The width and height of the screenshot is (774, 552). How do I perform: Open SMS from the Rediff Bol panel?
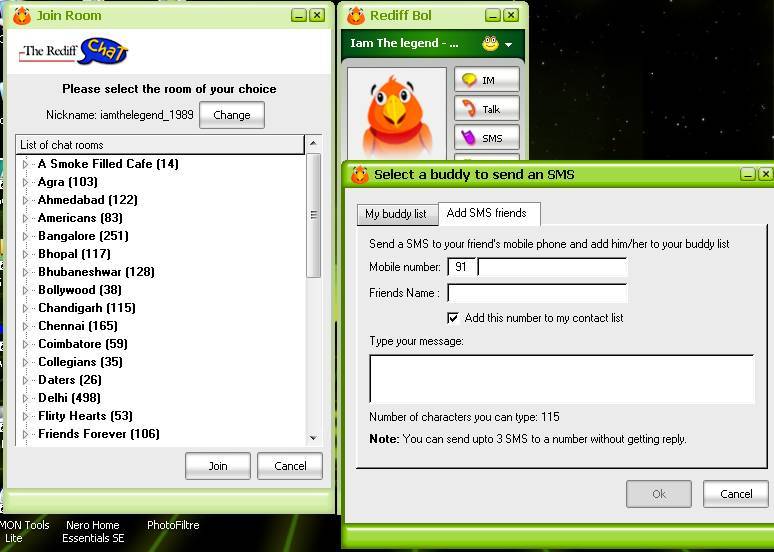coord(487,138)
